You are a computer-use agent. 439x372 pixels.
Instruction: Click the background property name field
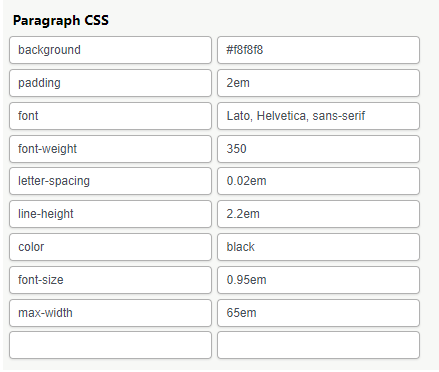[110, 50]
